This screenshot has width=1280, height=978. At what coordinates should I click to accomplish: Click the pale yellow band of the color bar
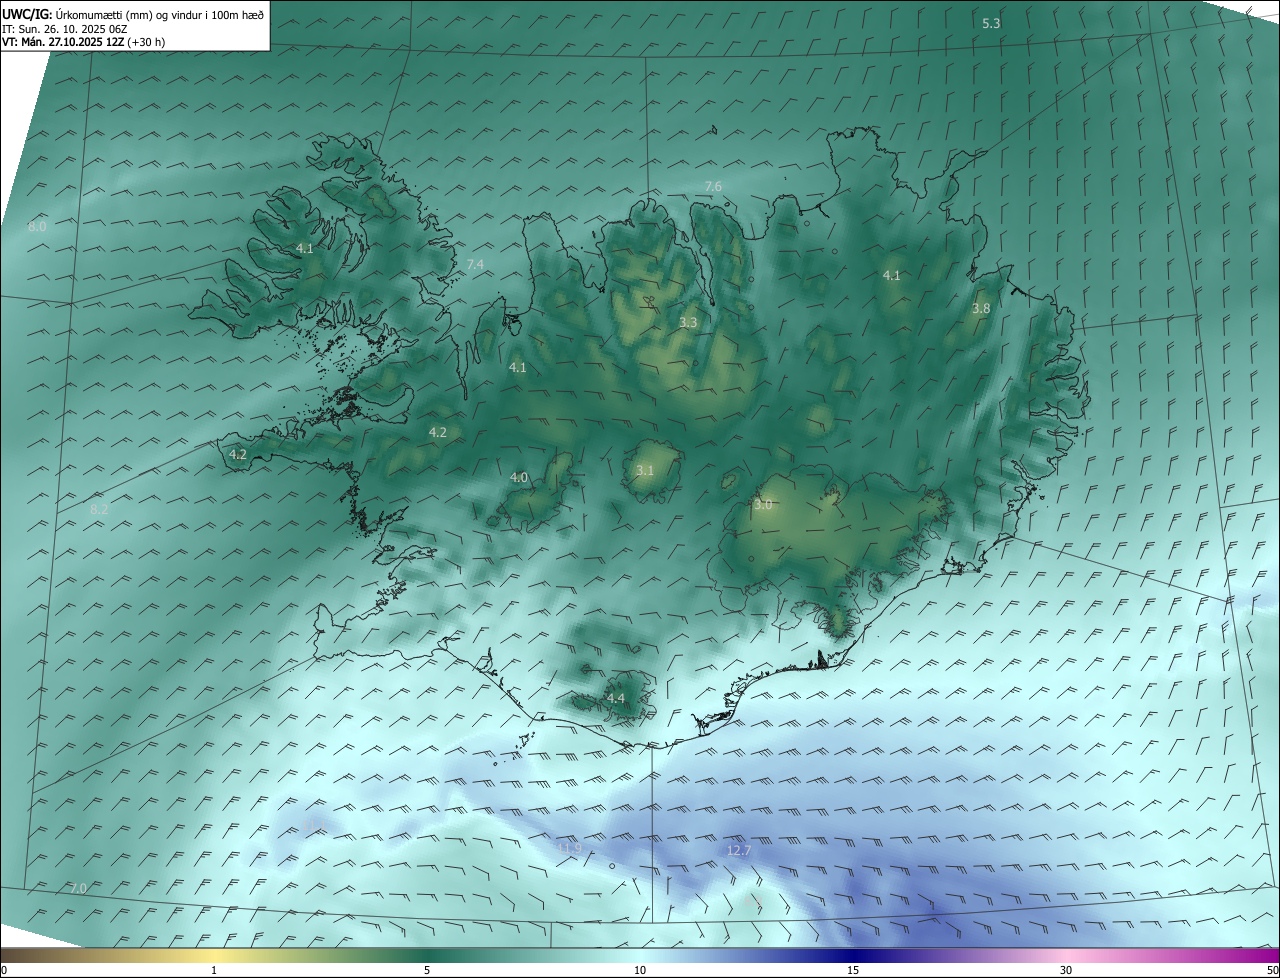[214, 955]
